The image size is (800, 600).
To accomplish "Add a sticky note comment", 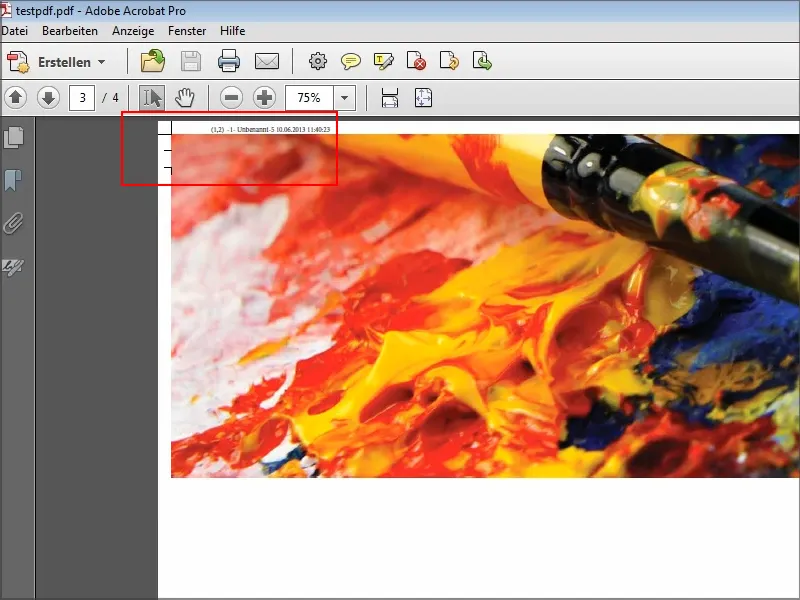I will (x=351, y=62).
